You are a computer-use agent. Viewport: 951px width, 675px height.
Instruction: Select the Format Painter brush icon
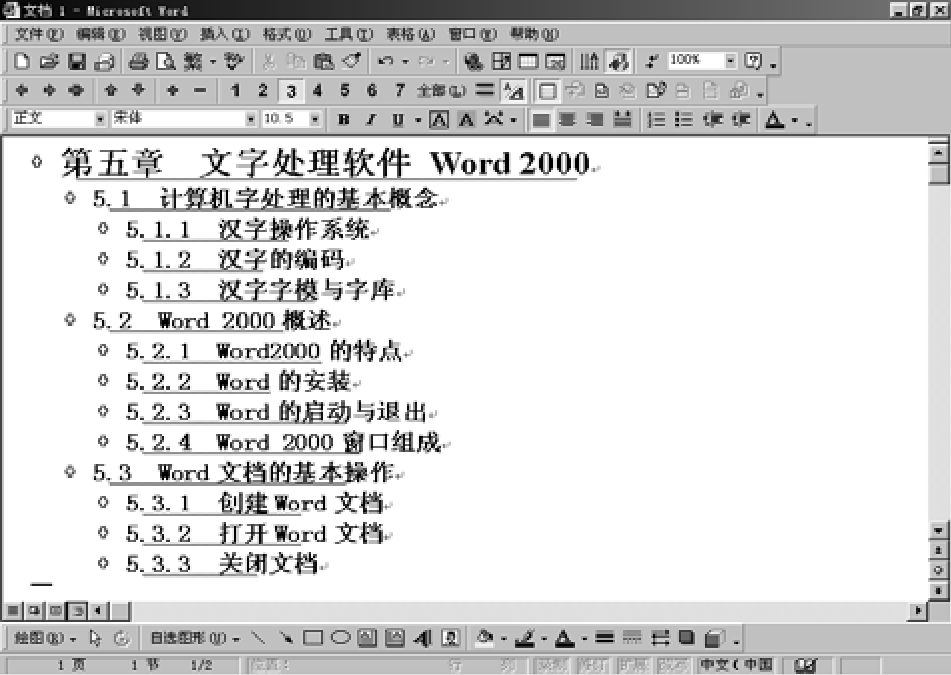pos(351,61)
